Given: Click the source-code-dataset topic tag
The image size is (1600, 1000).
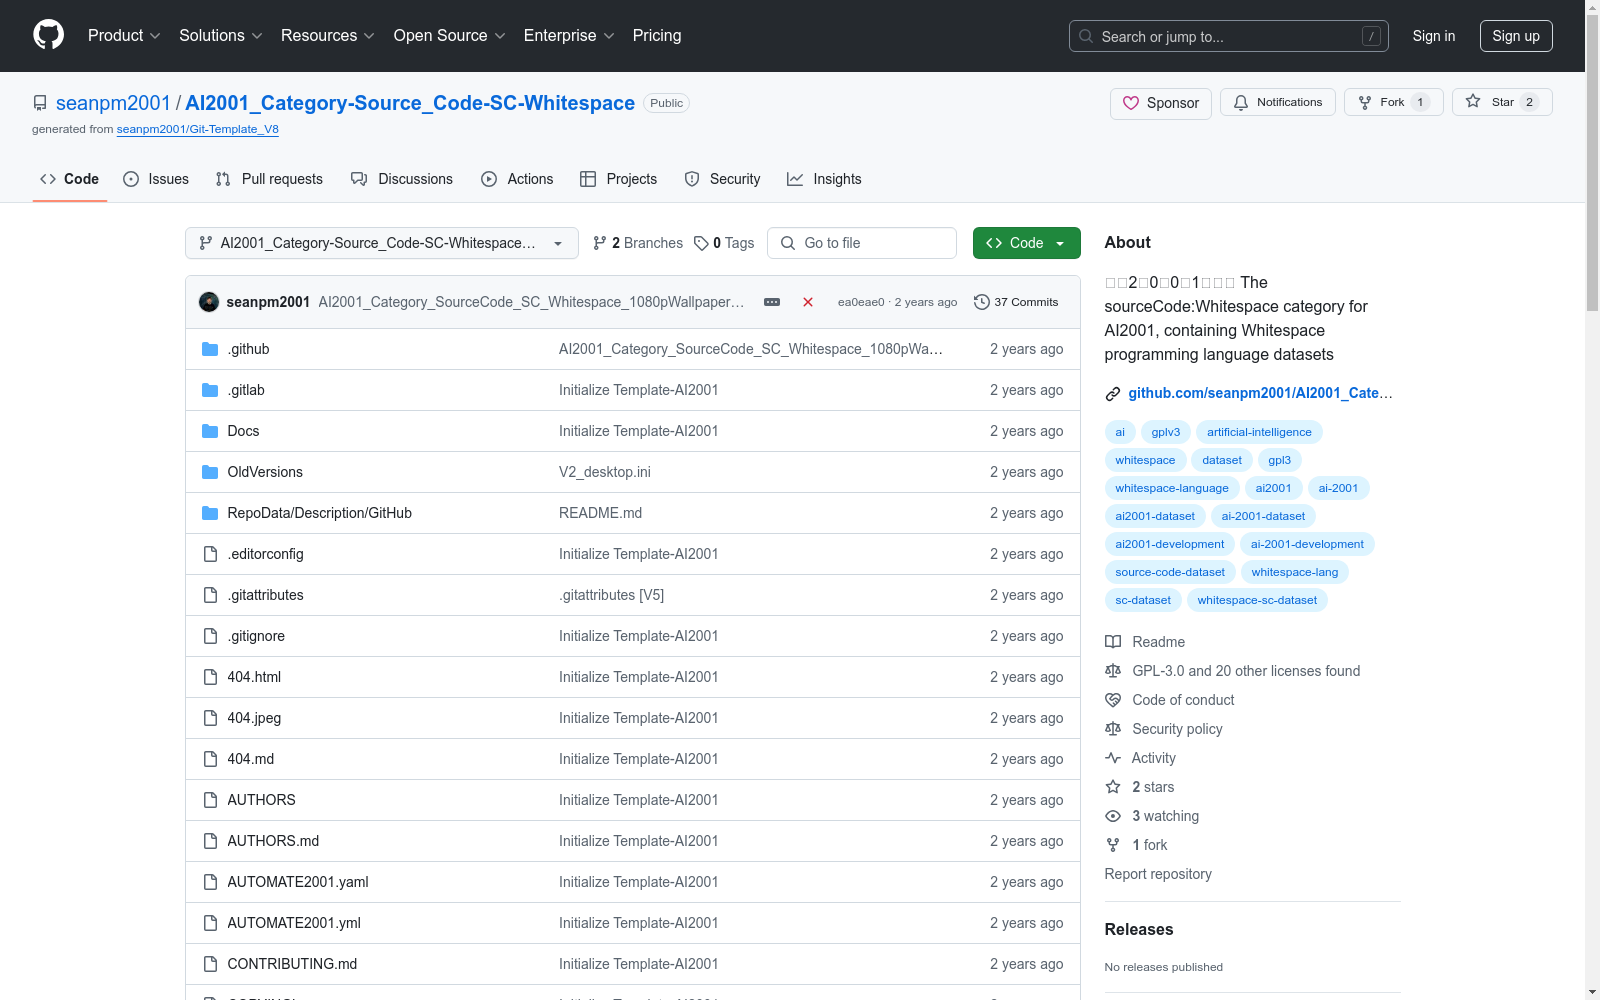Looking at the screenshot, I should tap(1170, 572).
